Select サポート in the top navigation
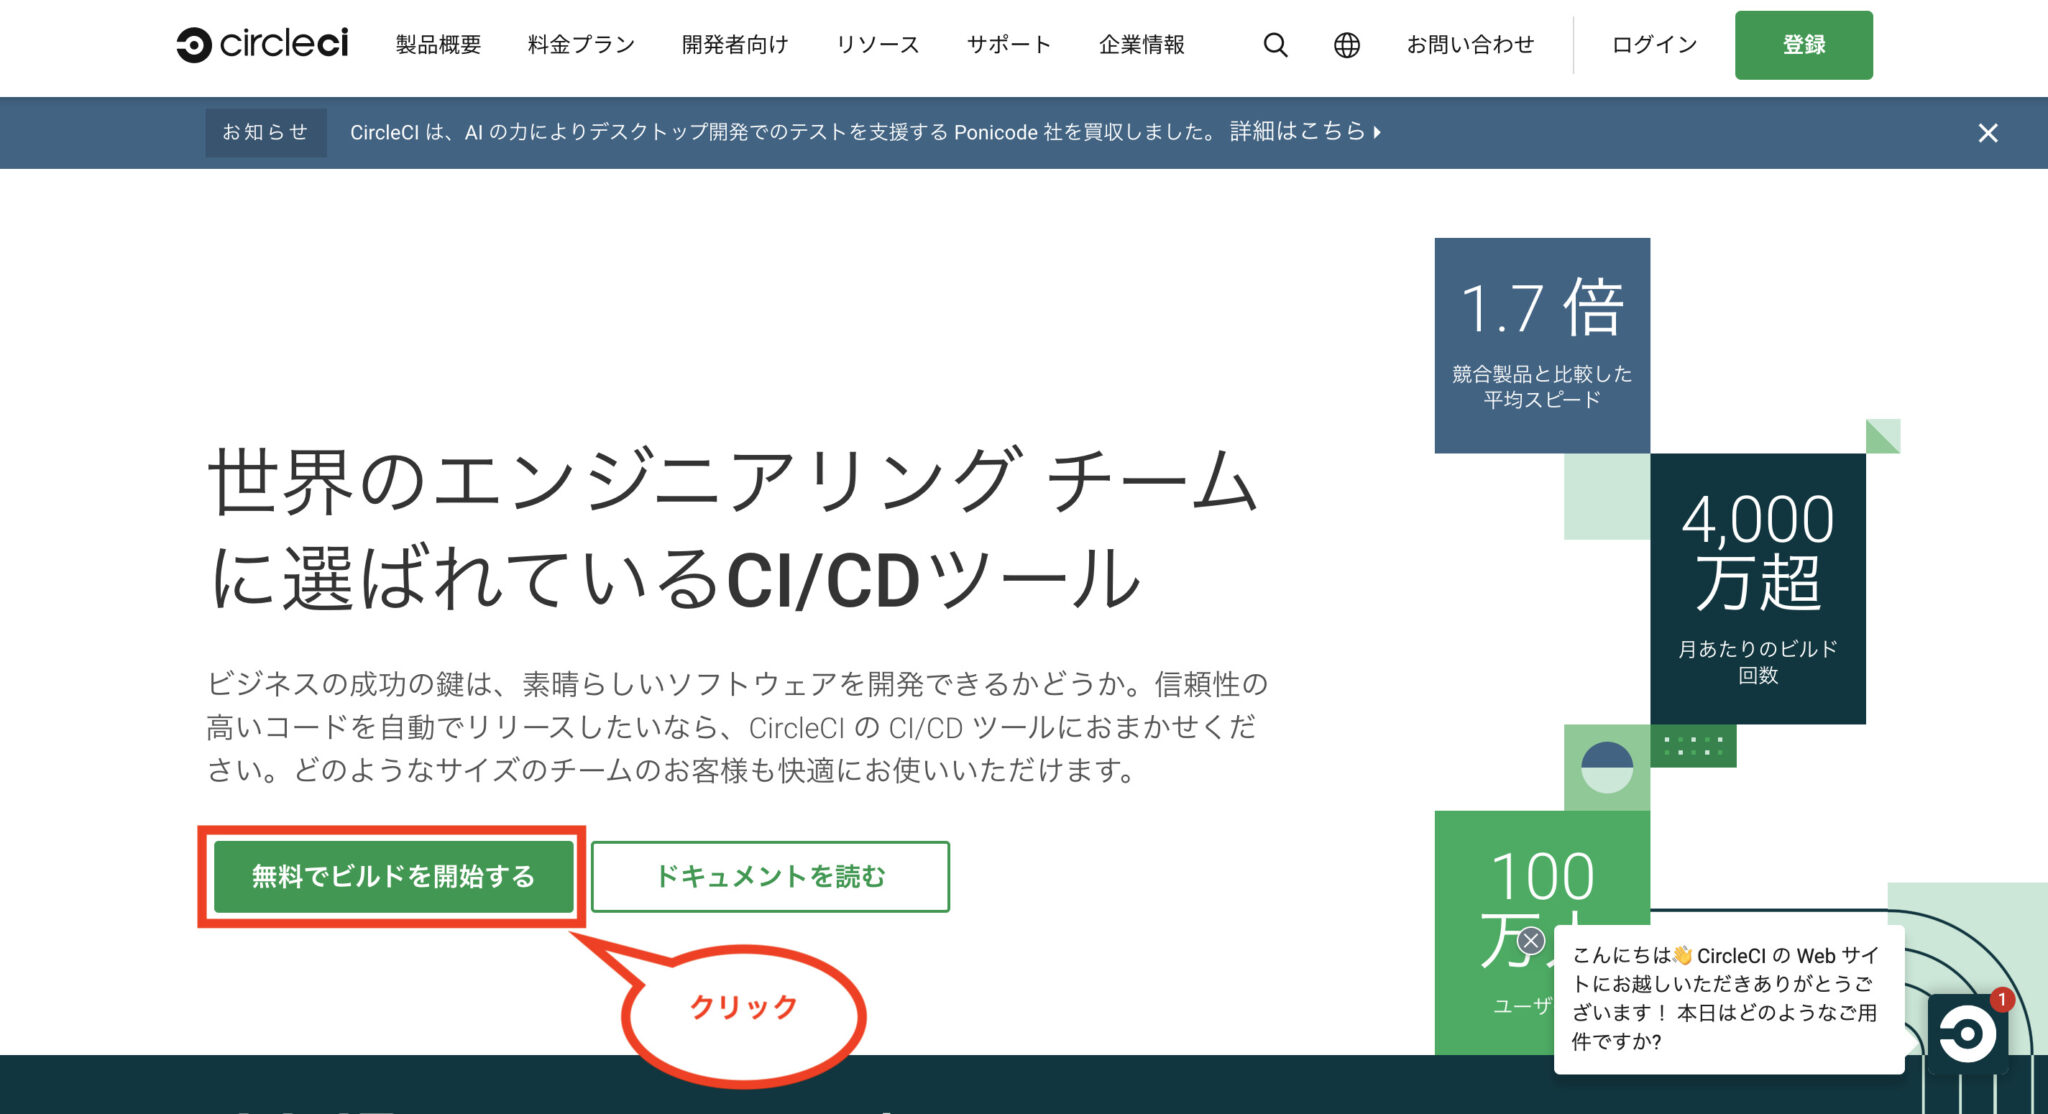2048x1114 pixels. pyautogui.click(x=1008, y=44)
